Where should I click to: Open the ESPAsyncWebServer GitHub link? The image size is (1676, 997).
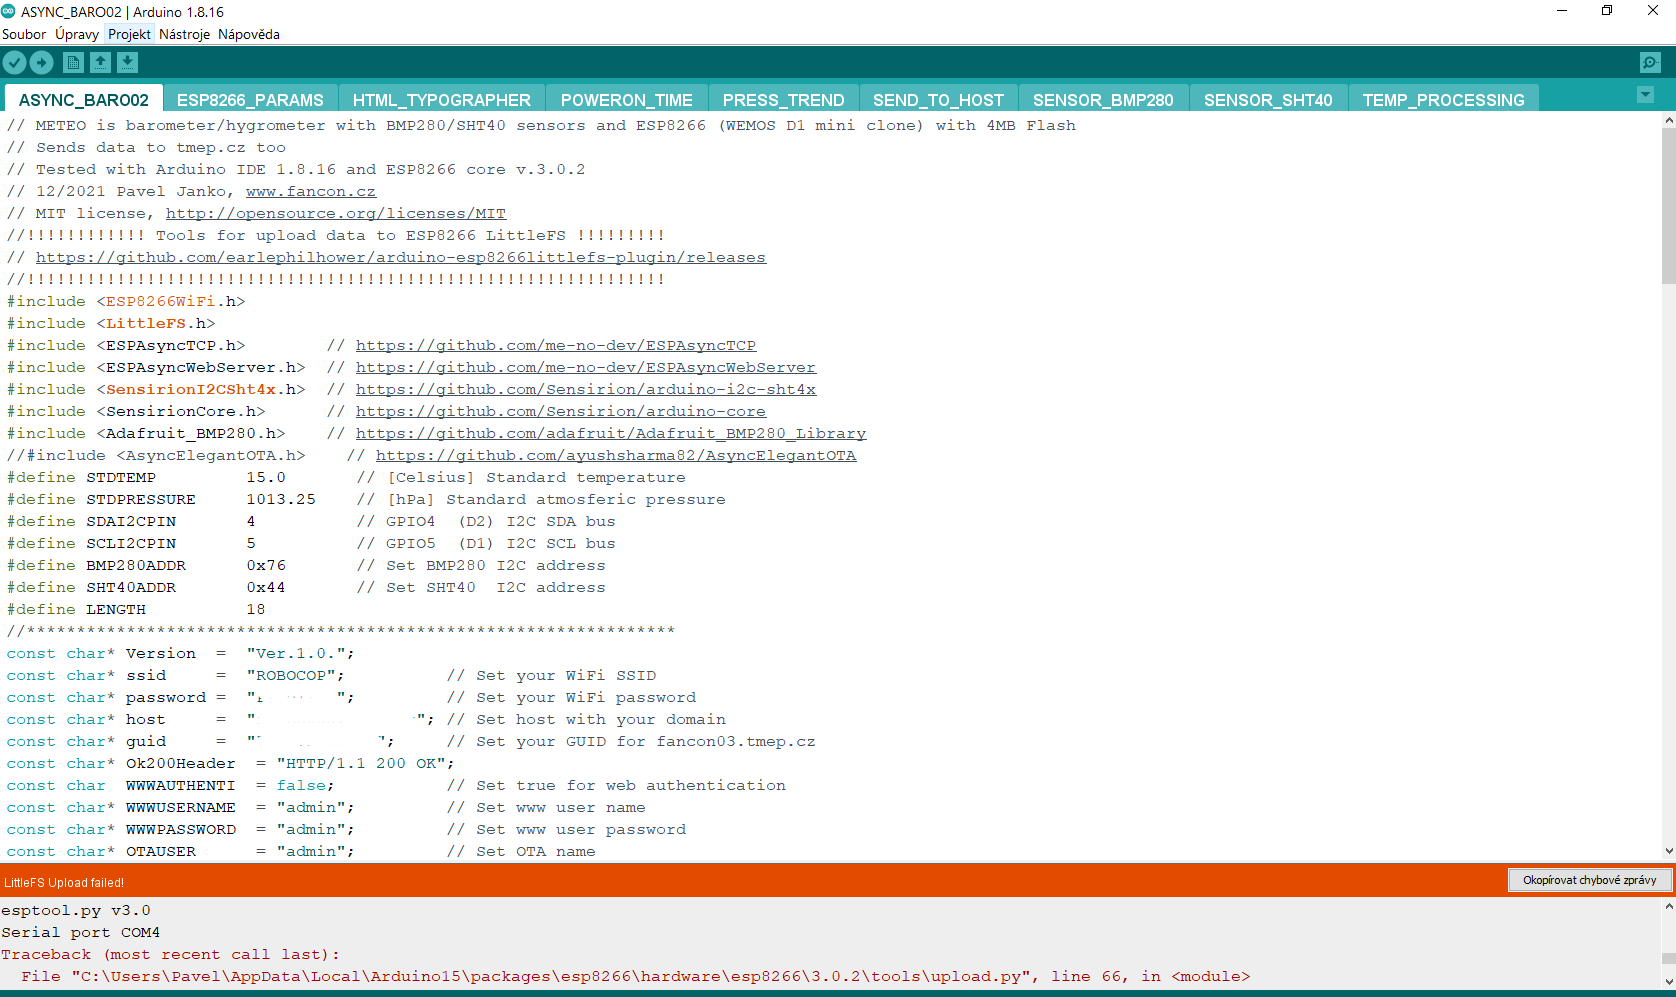coord(585,367)
